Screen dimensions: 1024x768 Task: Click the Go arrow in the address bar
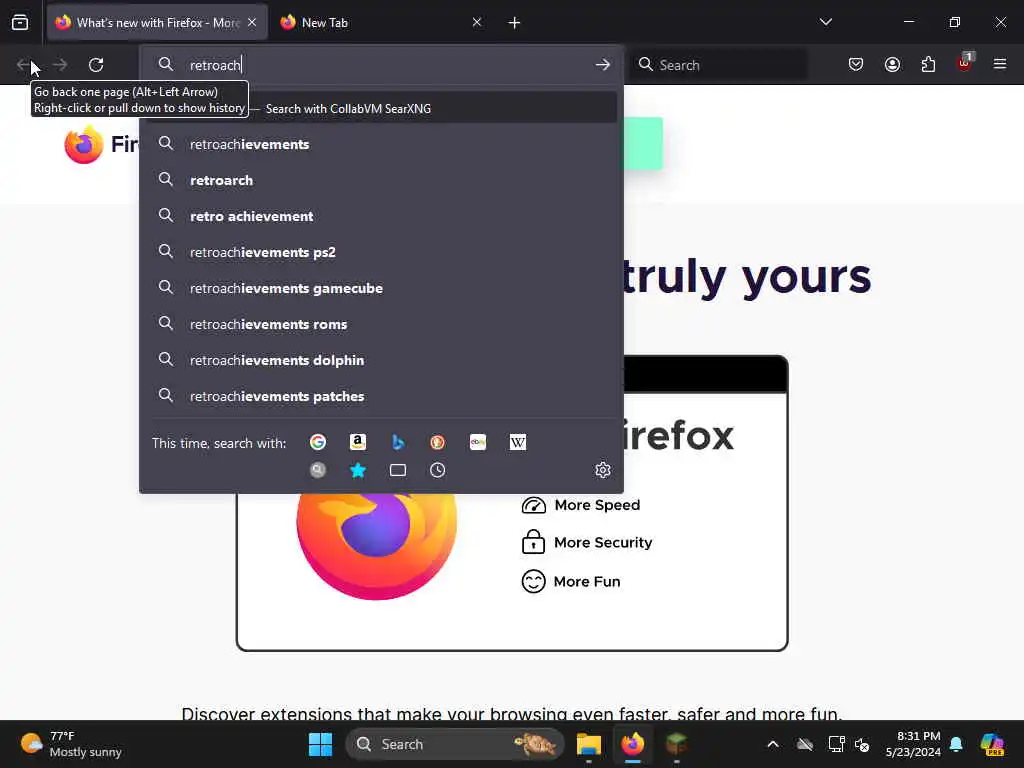pos(603,65)
